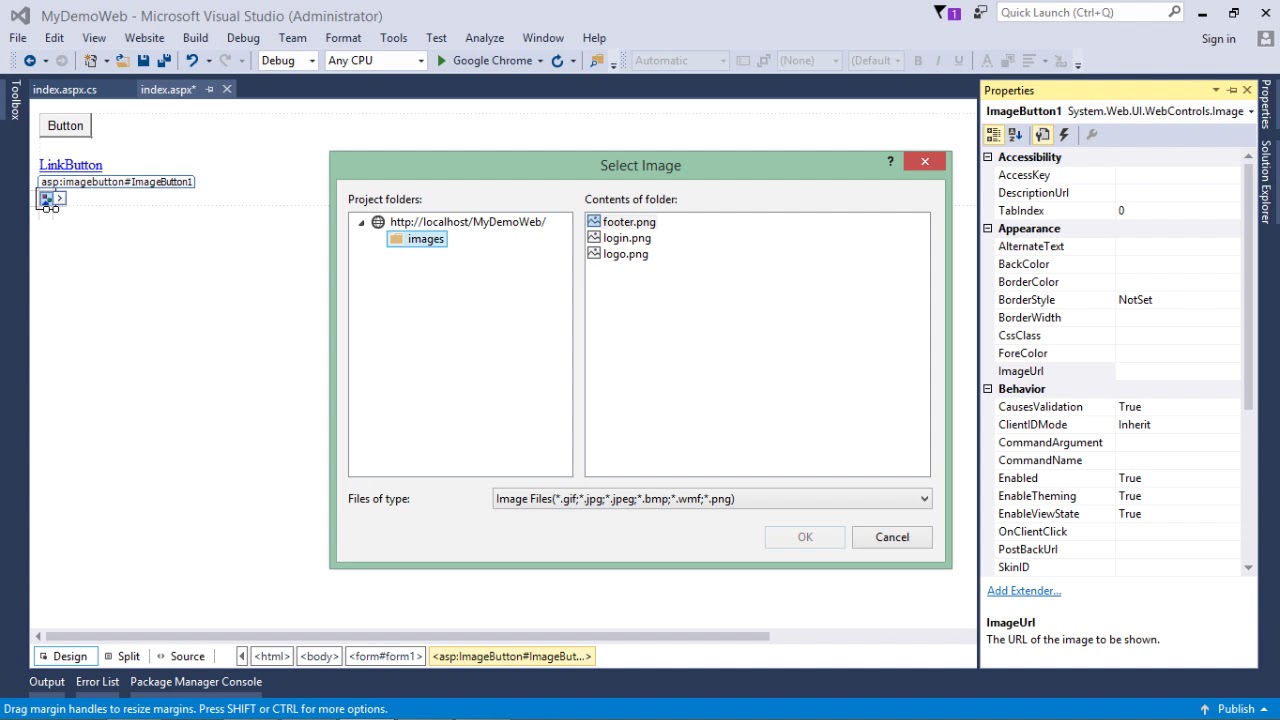Close the Select Image dialog
The image size is (1280, 720).
tap(925, 161)
